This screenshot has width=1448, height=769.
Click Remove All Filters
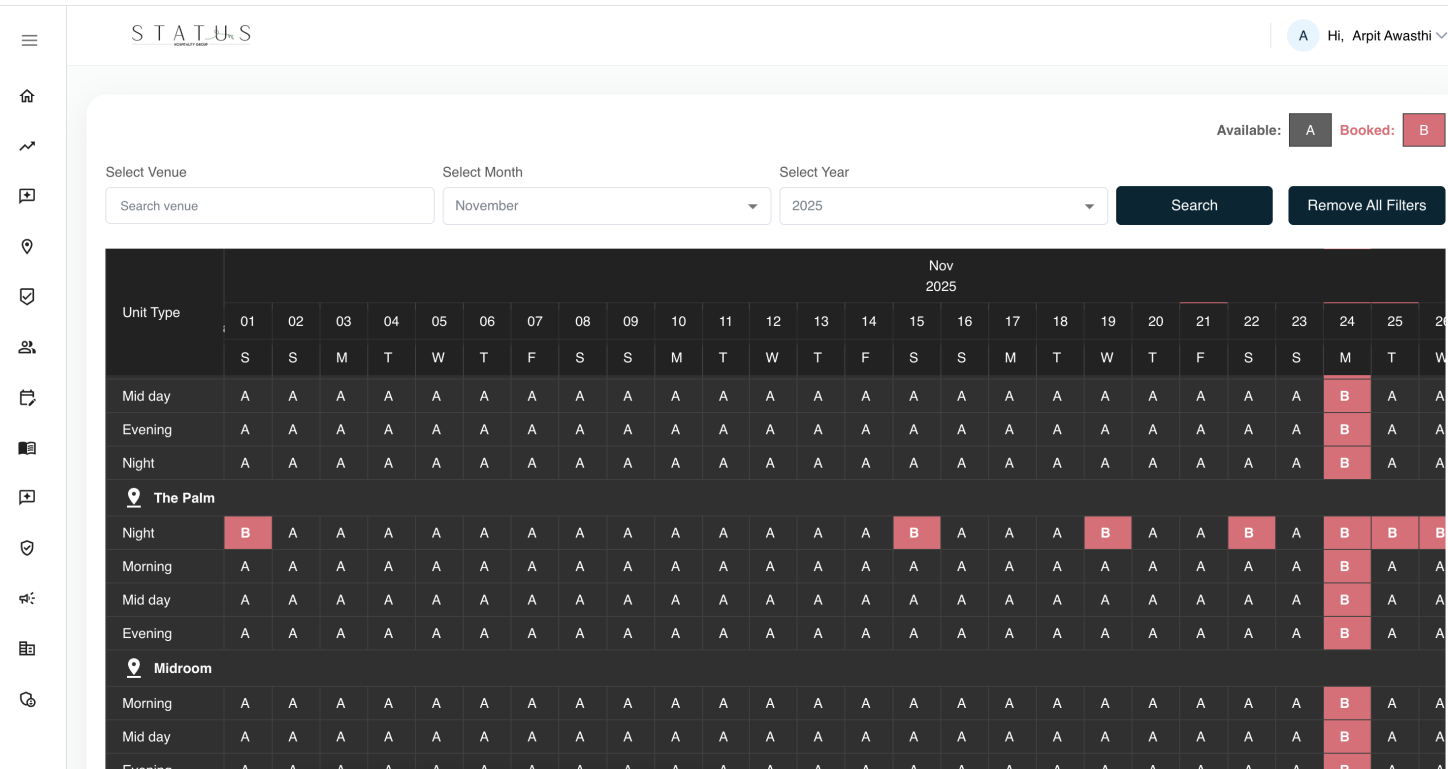(x=1366, y=205)
